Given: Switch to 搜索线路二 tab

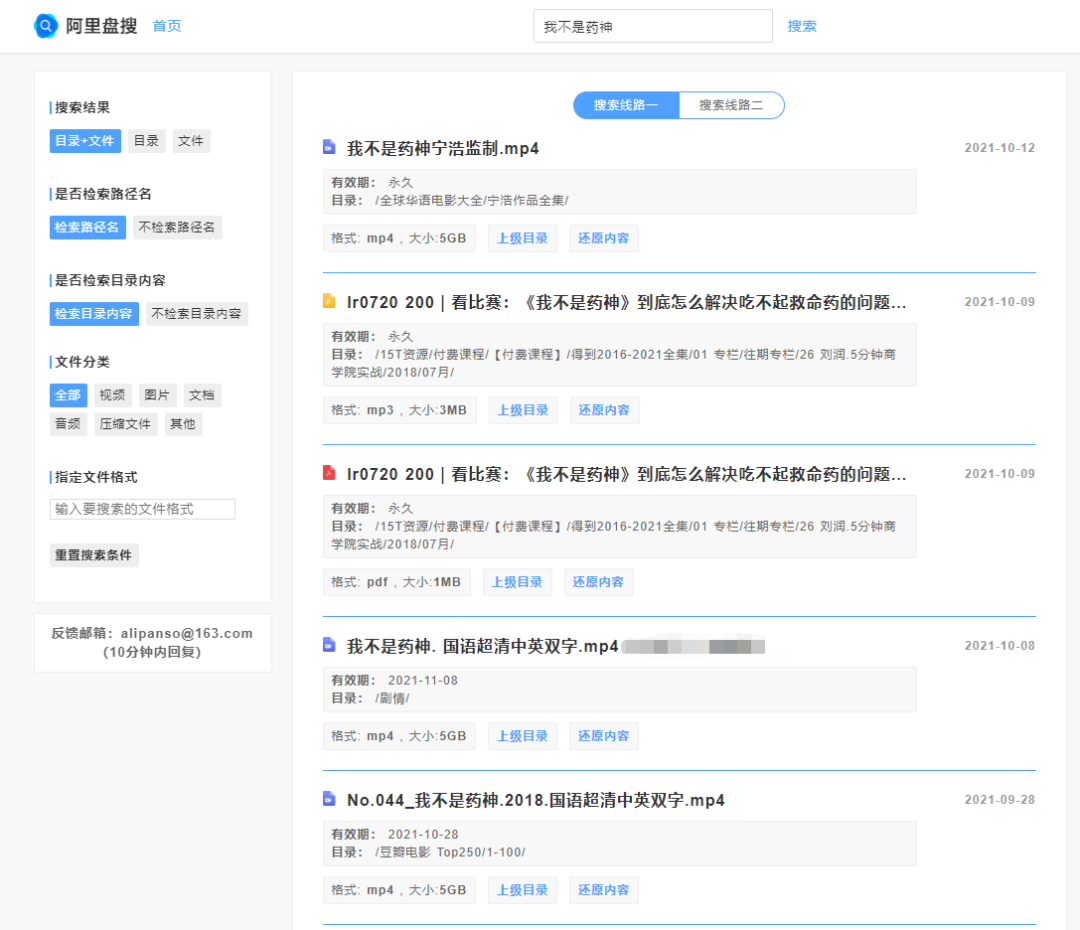Looking at the screenshot, I should (x=731, y=105).
